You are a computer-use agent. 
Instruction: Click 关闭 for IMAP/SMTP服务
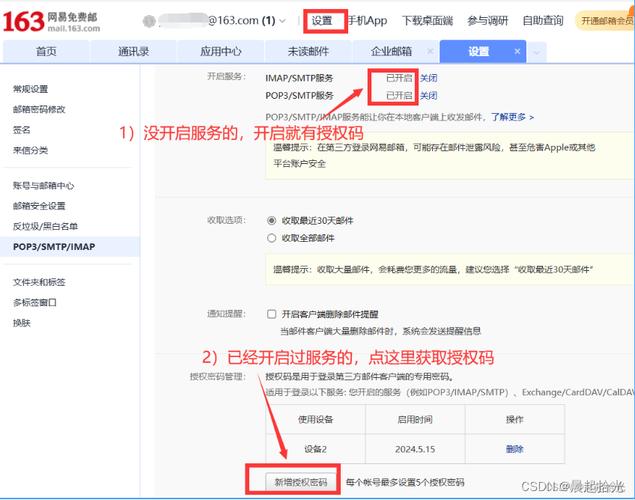pos(428,78)
